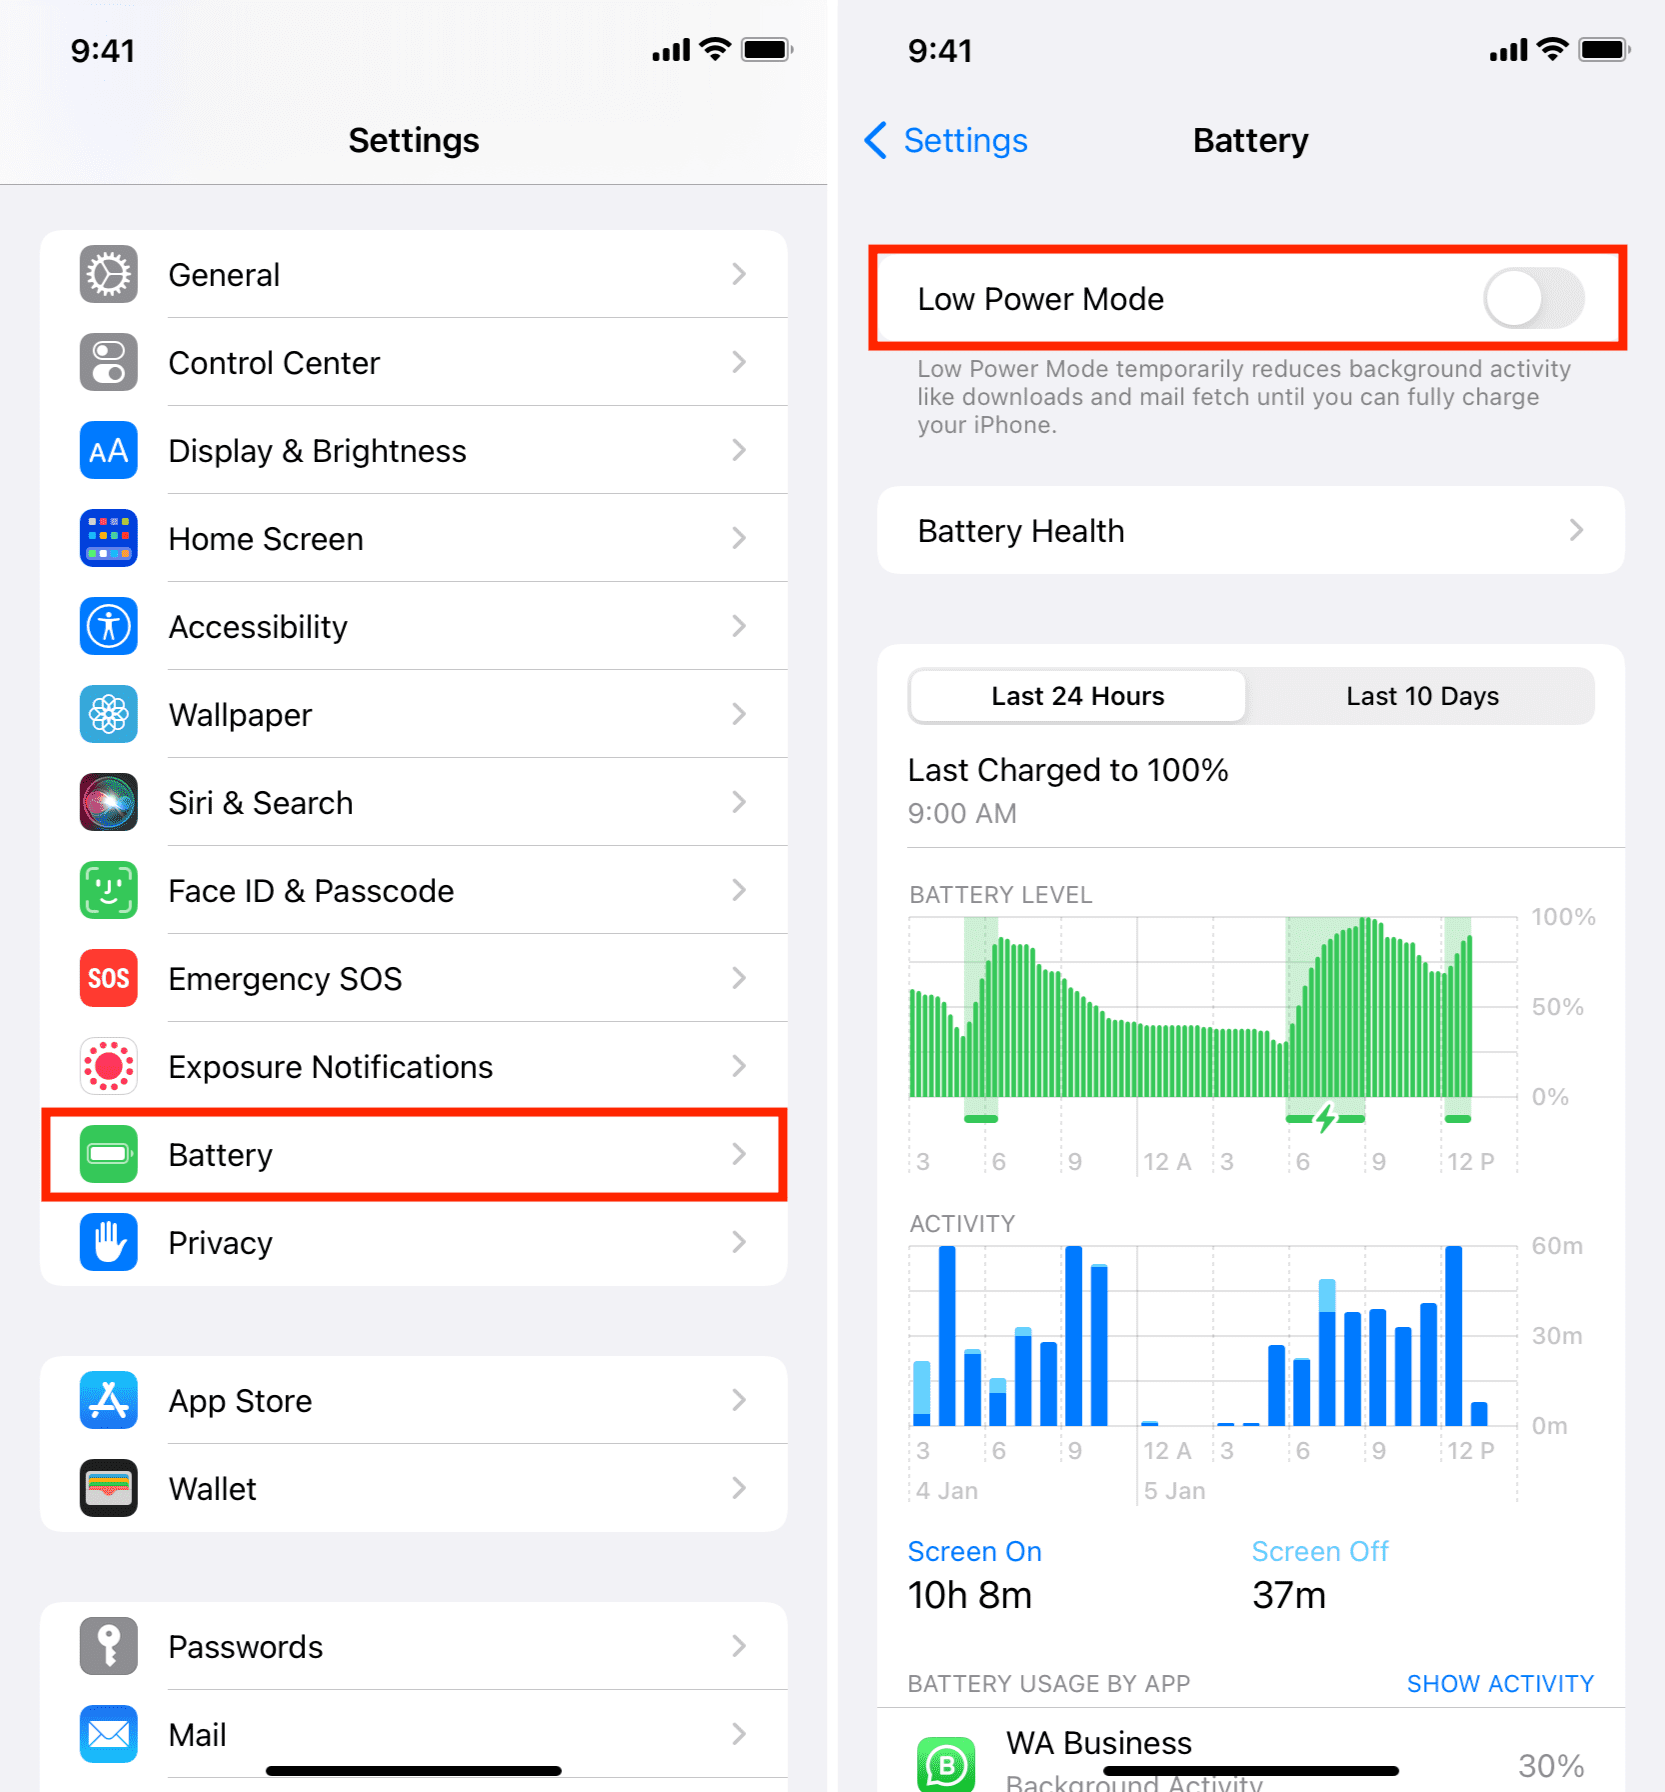The image size is (1665, 1792).
Task: Open Wallpaper row chevron
Action: pos(739,714)
